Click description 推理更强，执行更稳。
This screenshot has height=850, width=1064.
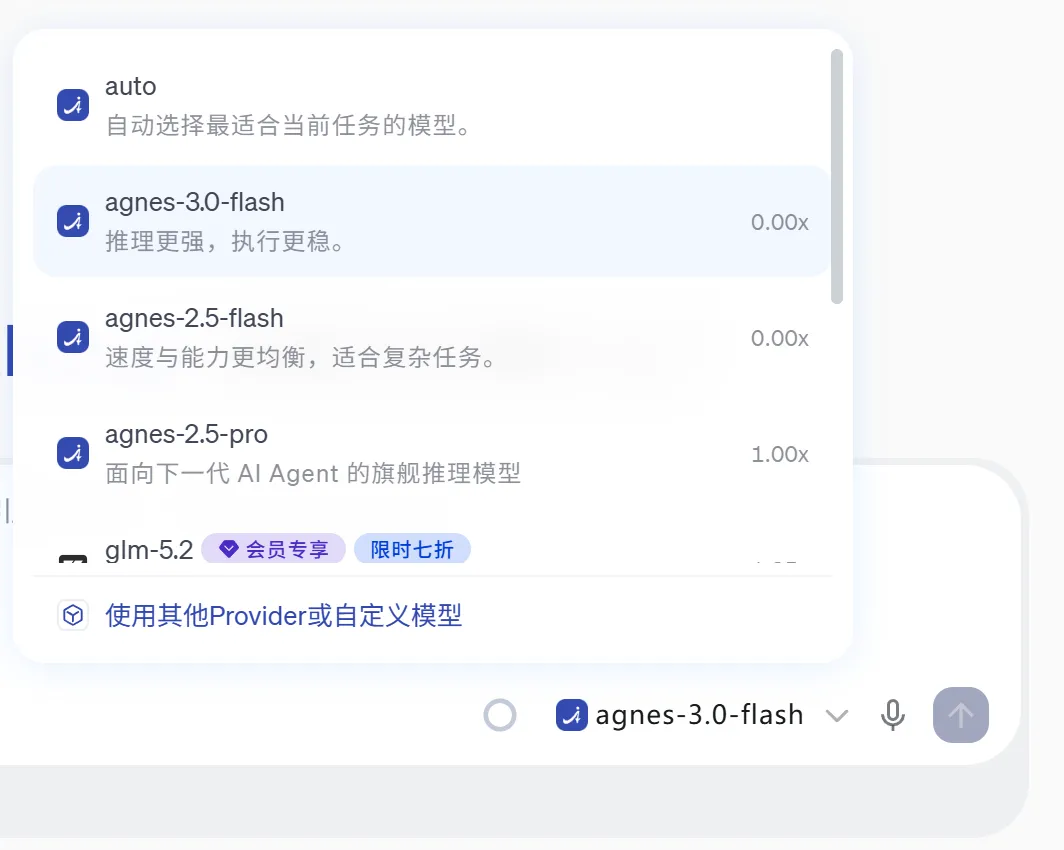(226, 242)
